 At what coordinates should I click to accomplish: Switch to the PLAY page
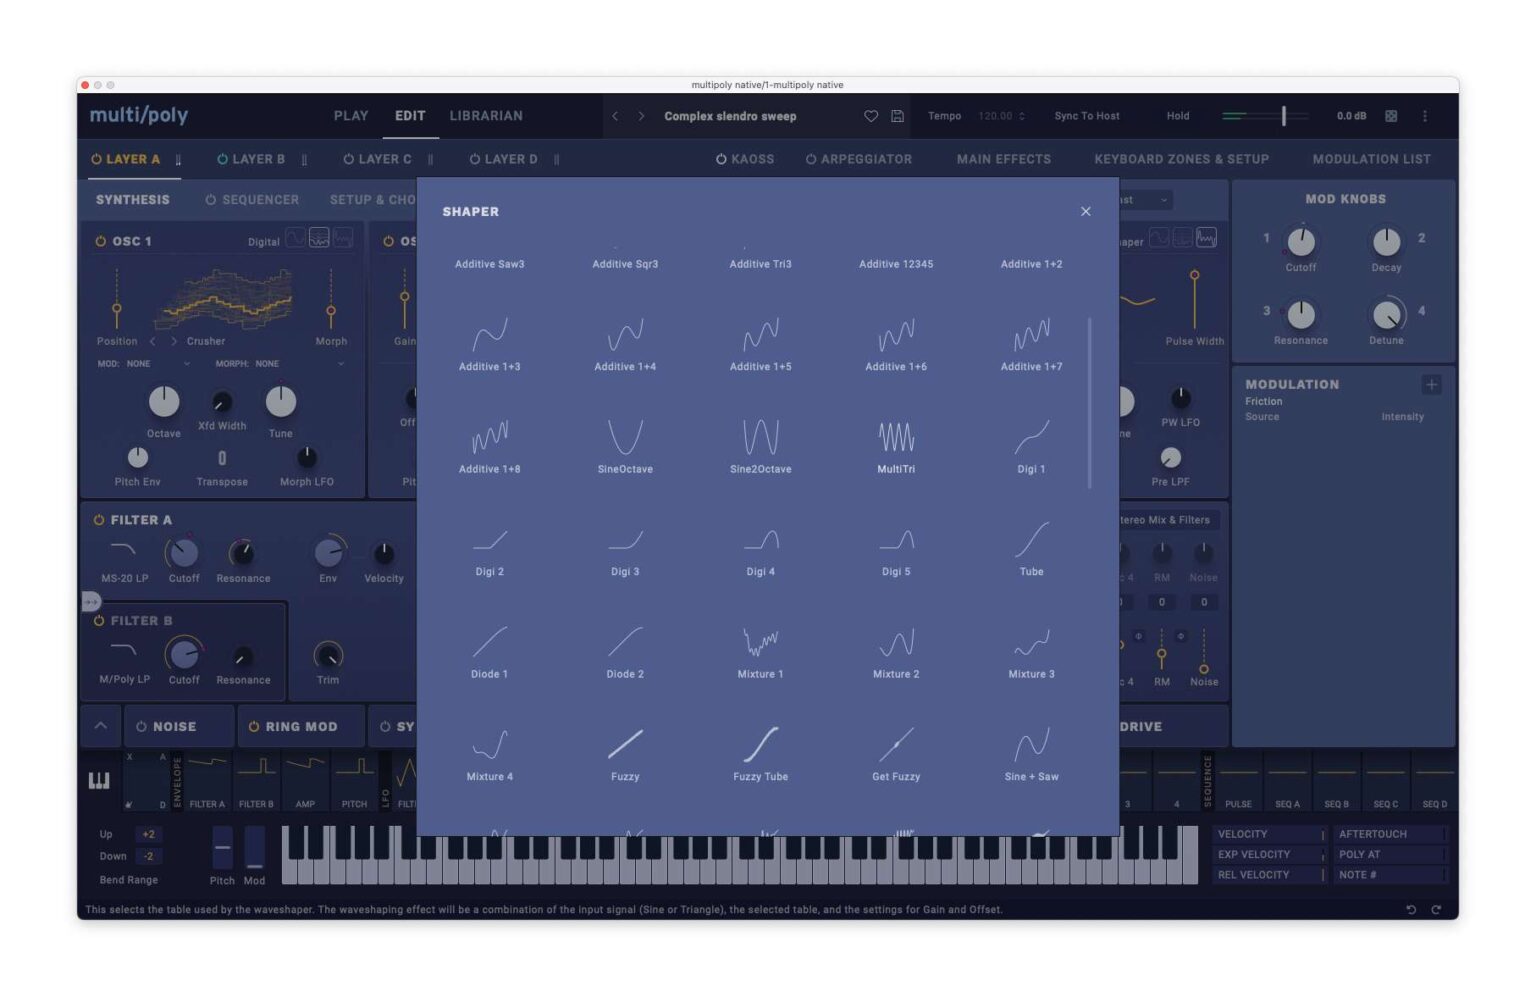351,116
